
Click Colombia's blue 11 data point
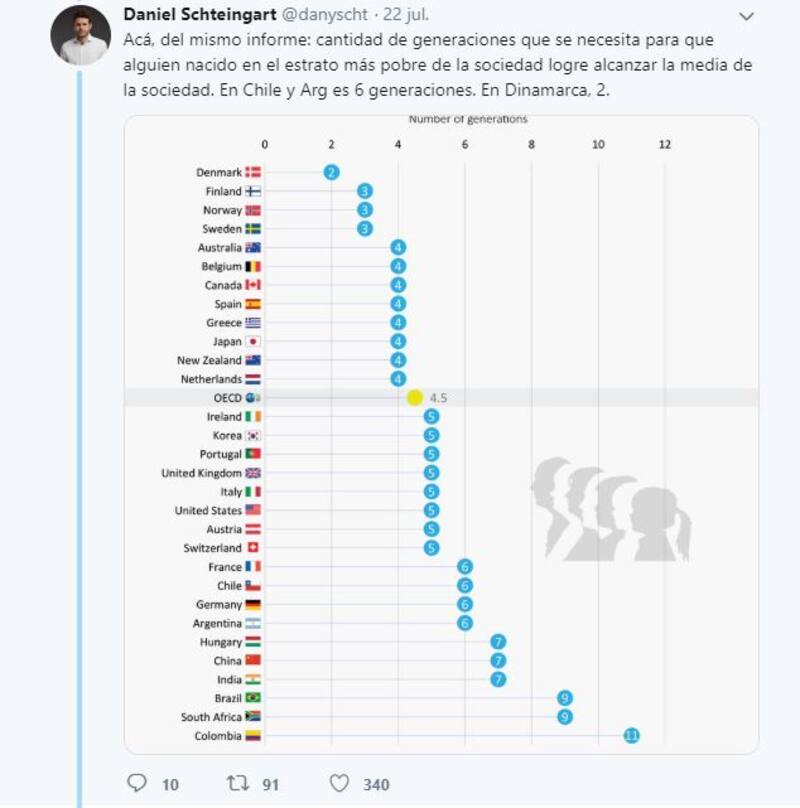click(x=631, y=736)
